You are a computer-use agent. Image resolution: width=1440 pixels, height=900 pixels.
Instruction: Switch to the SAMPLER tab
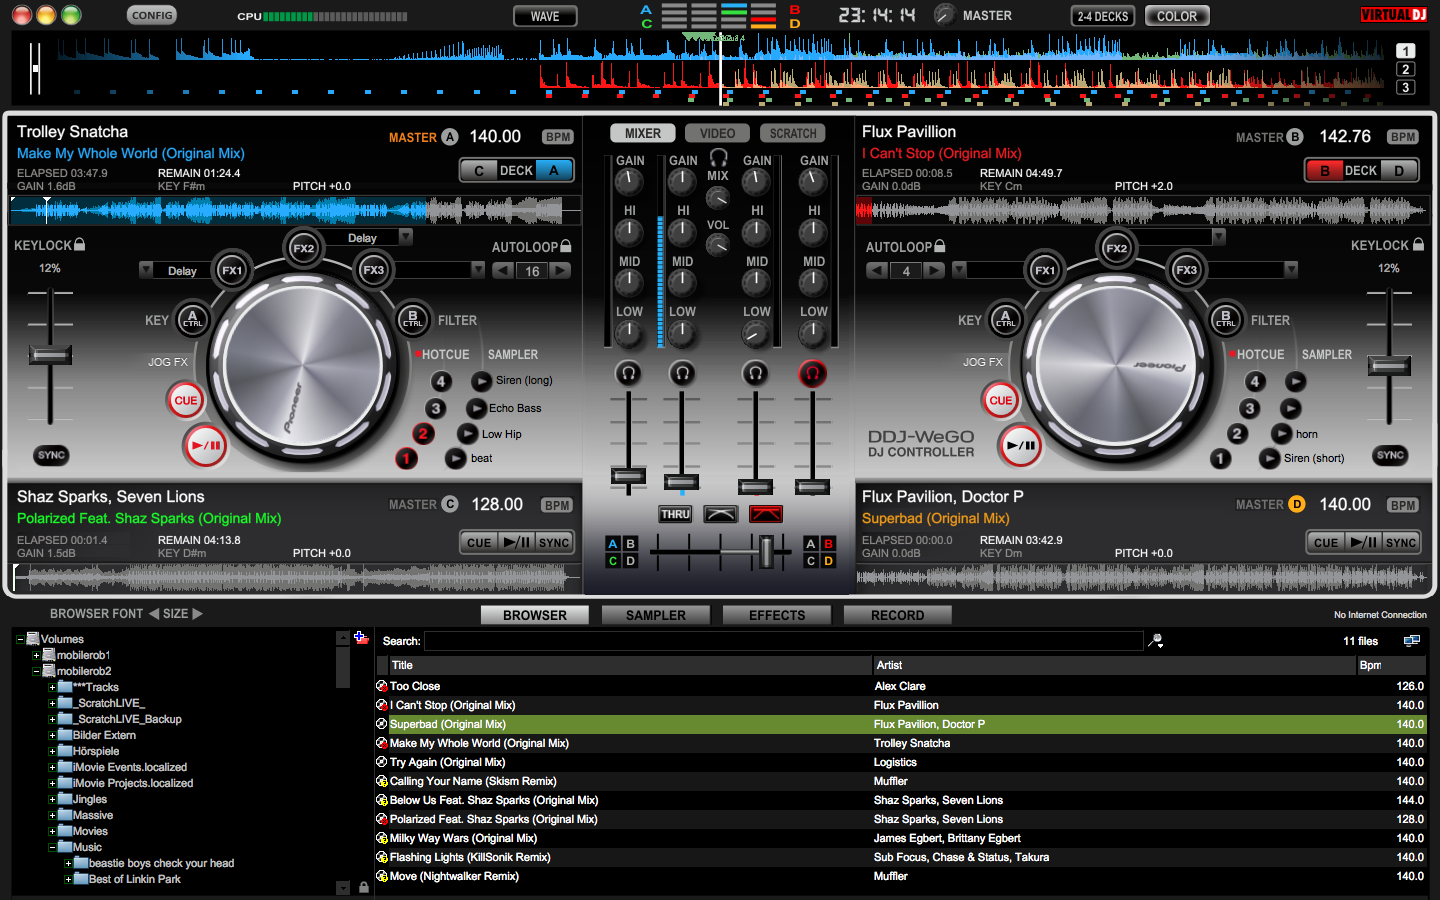point(656,615)
